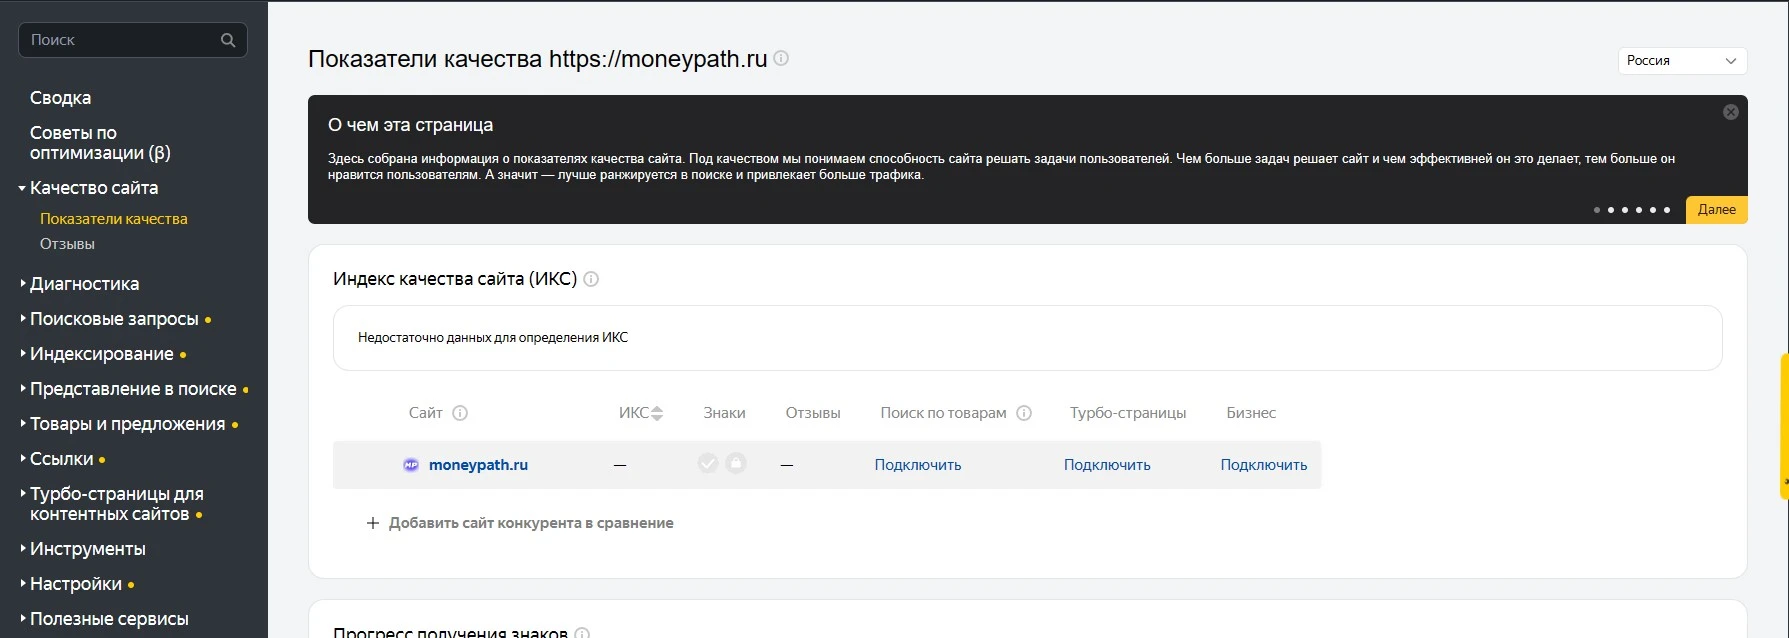1789x638 pixels.
Task: Click Подключить under Турбо-страницы
Action: point(1107,465)
